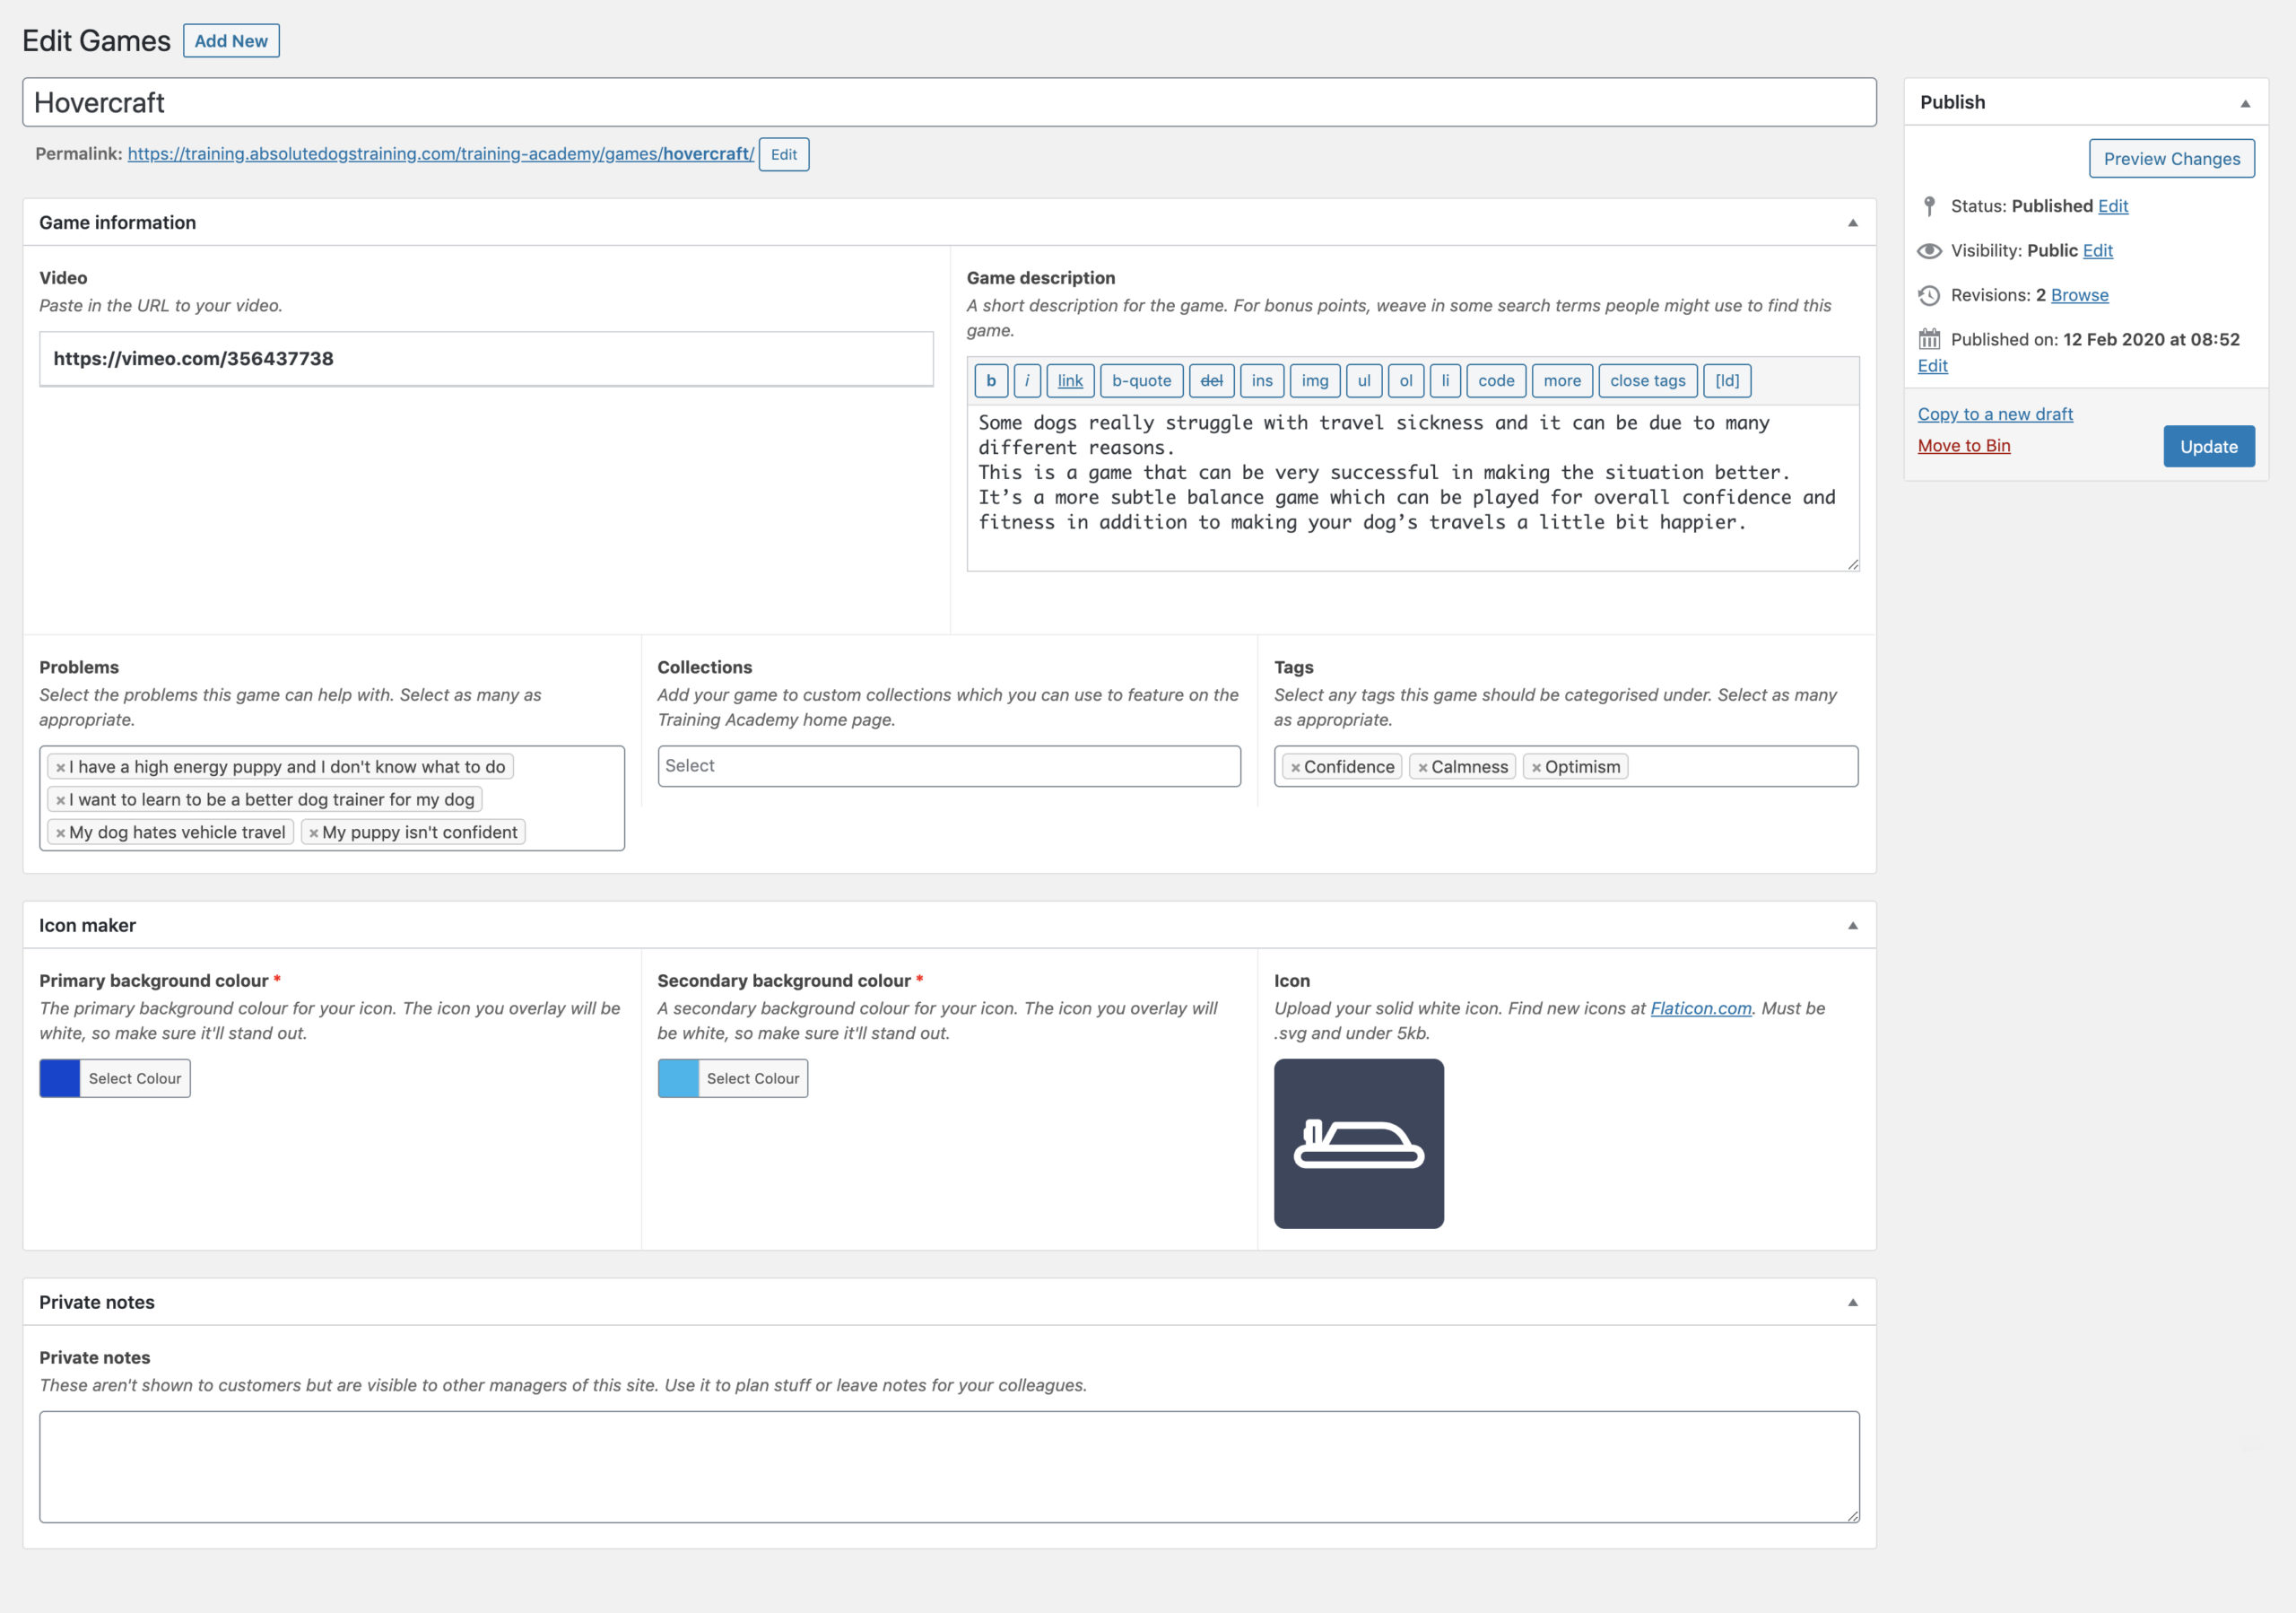Collapse the Private notes panel

click(1853, 1303)
